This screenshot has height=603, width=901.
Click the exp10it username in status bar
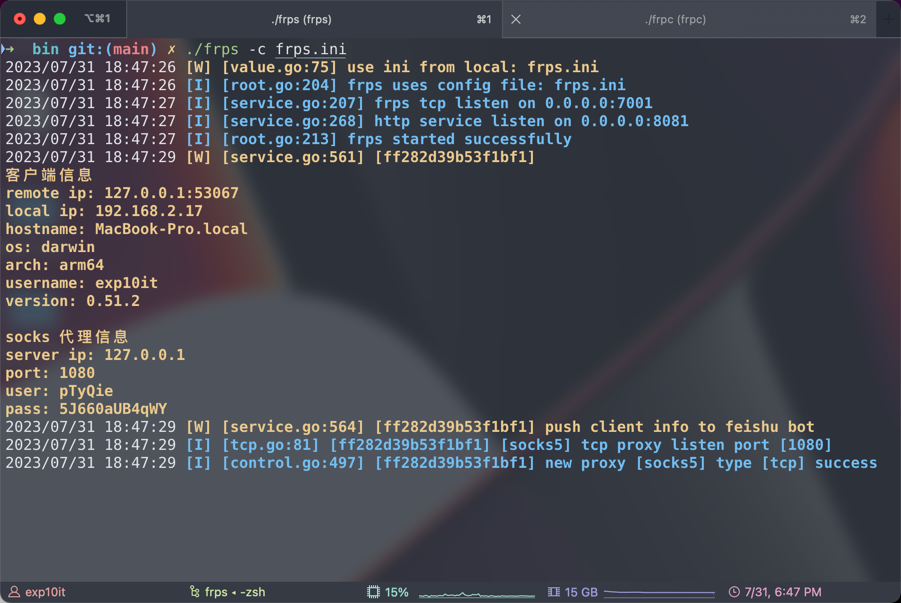45,592
